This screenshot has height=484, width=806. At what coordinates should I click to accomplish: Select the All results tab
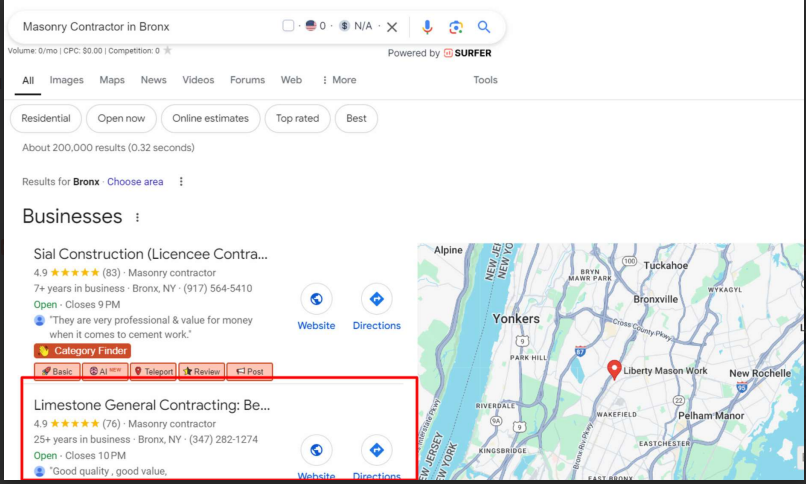click(x=28, y=81)
